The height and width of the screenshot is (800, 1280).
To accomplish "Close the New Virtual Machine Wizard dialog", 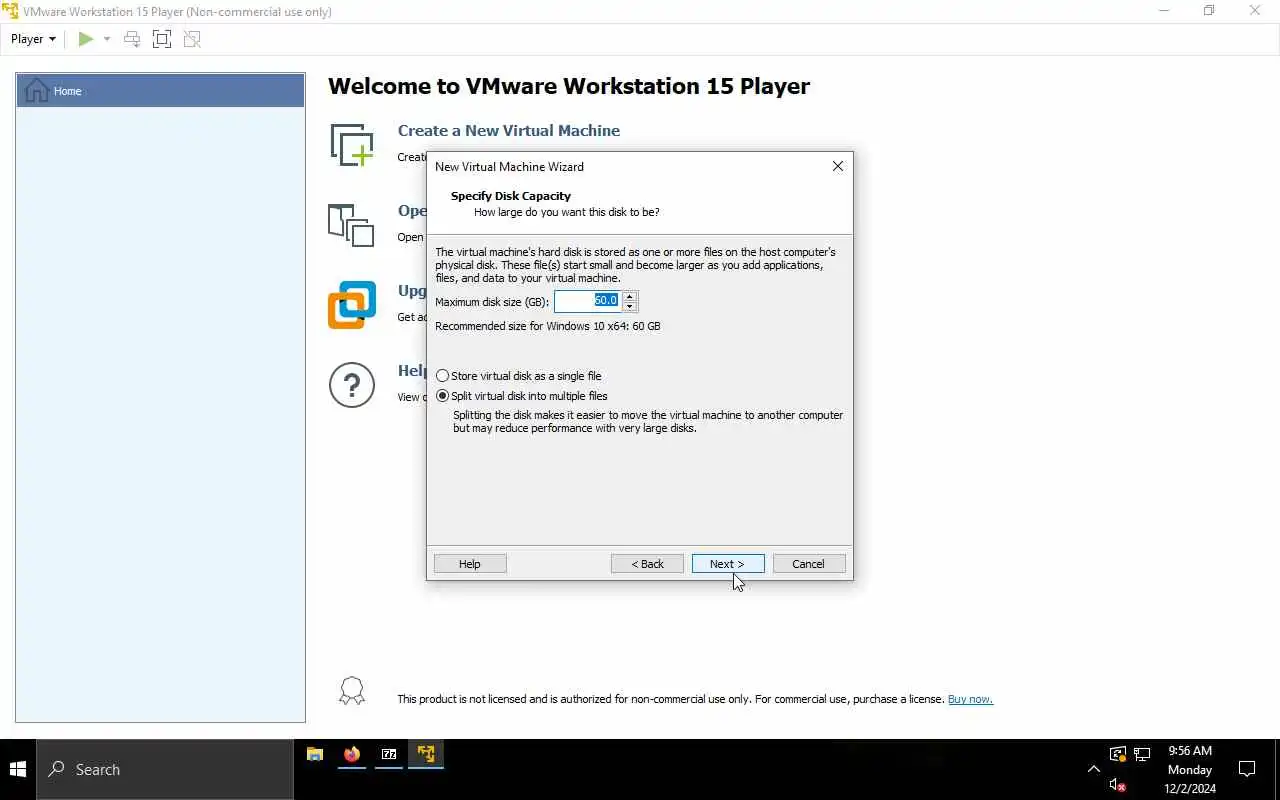I will tap(838, 166).
